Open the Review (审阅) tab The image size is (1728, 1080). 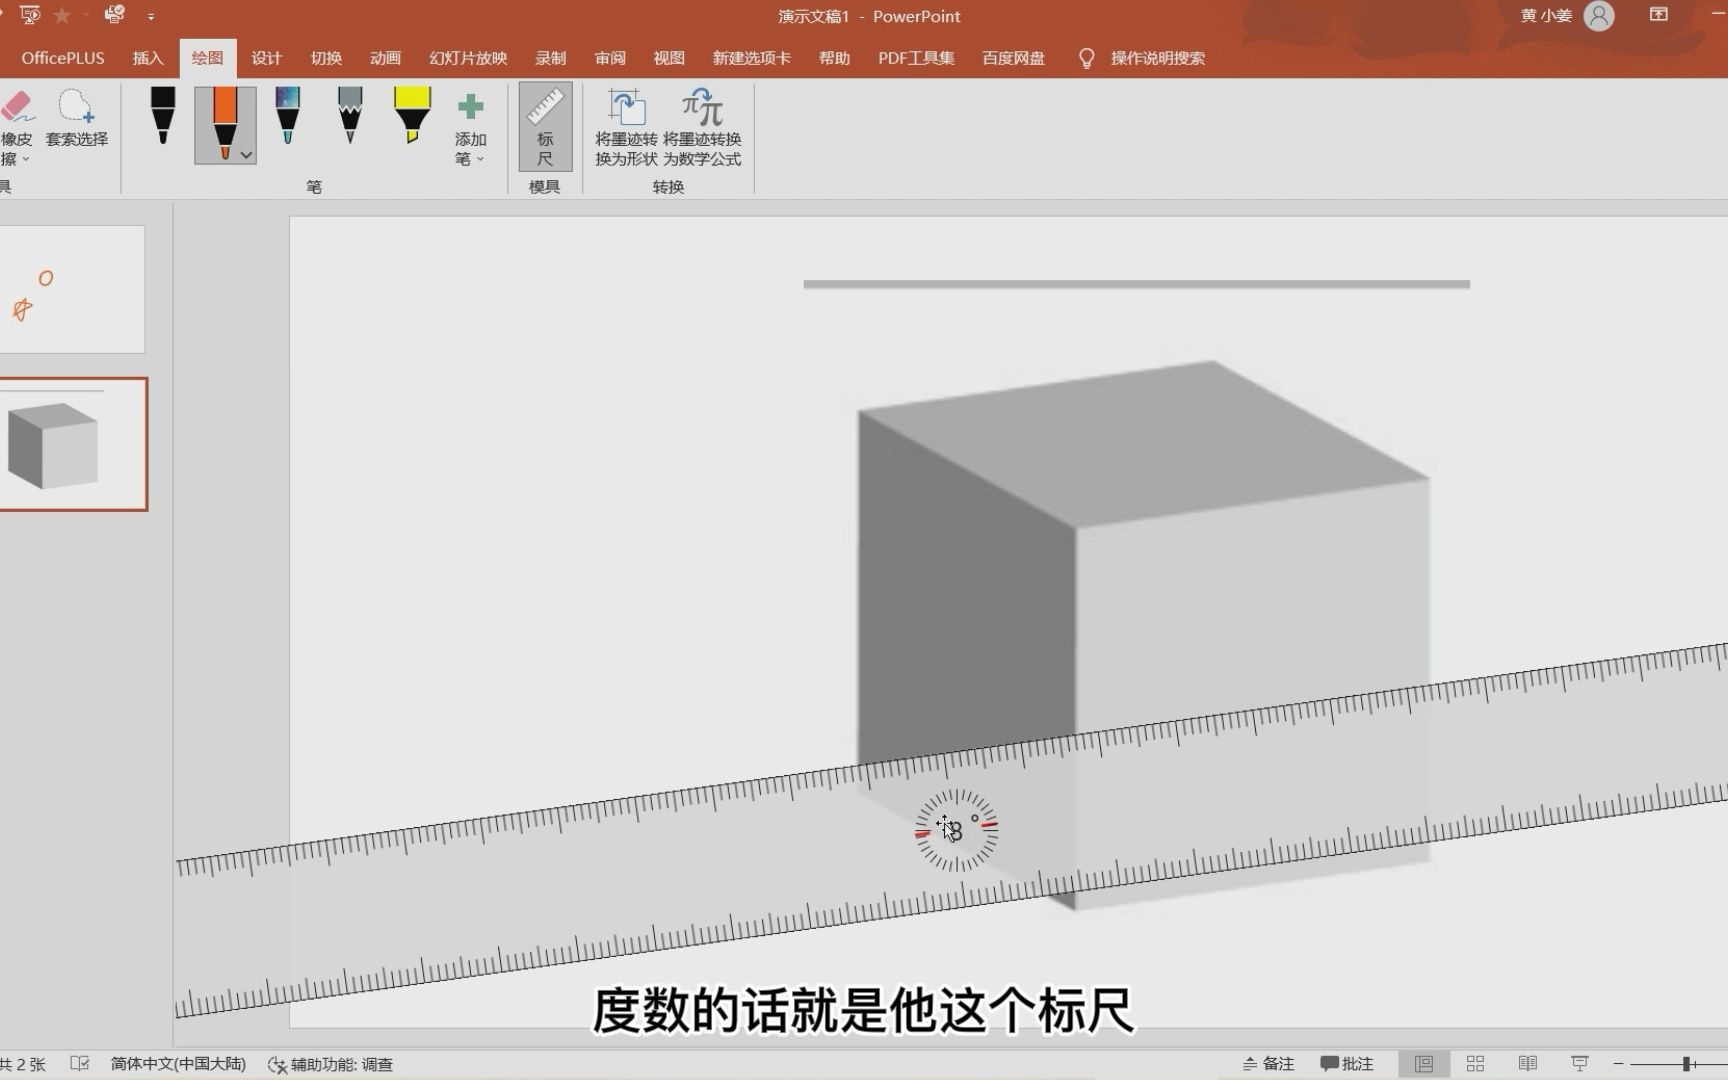610,58
